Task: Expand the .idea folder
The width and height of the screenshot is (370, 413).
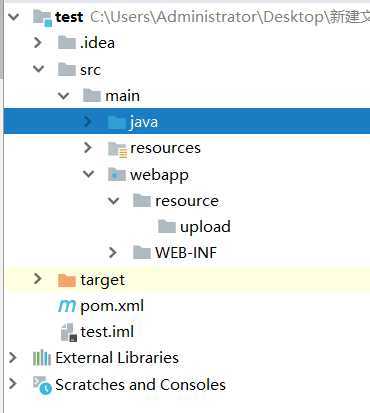Action: click(38, 43)
